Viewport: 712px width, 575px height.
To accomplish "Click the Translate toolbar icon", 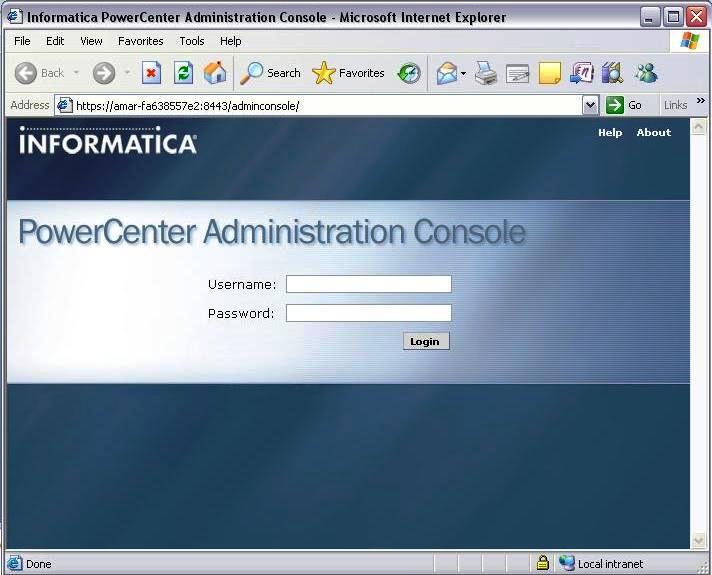I will [582, 73].
